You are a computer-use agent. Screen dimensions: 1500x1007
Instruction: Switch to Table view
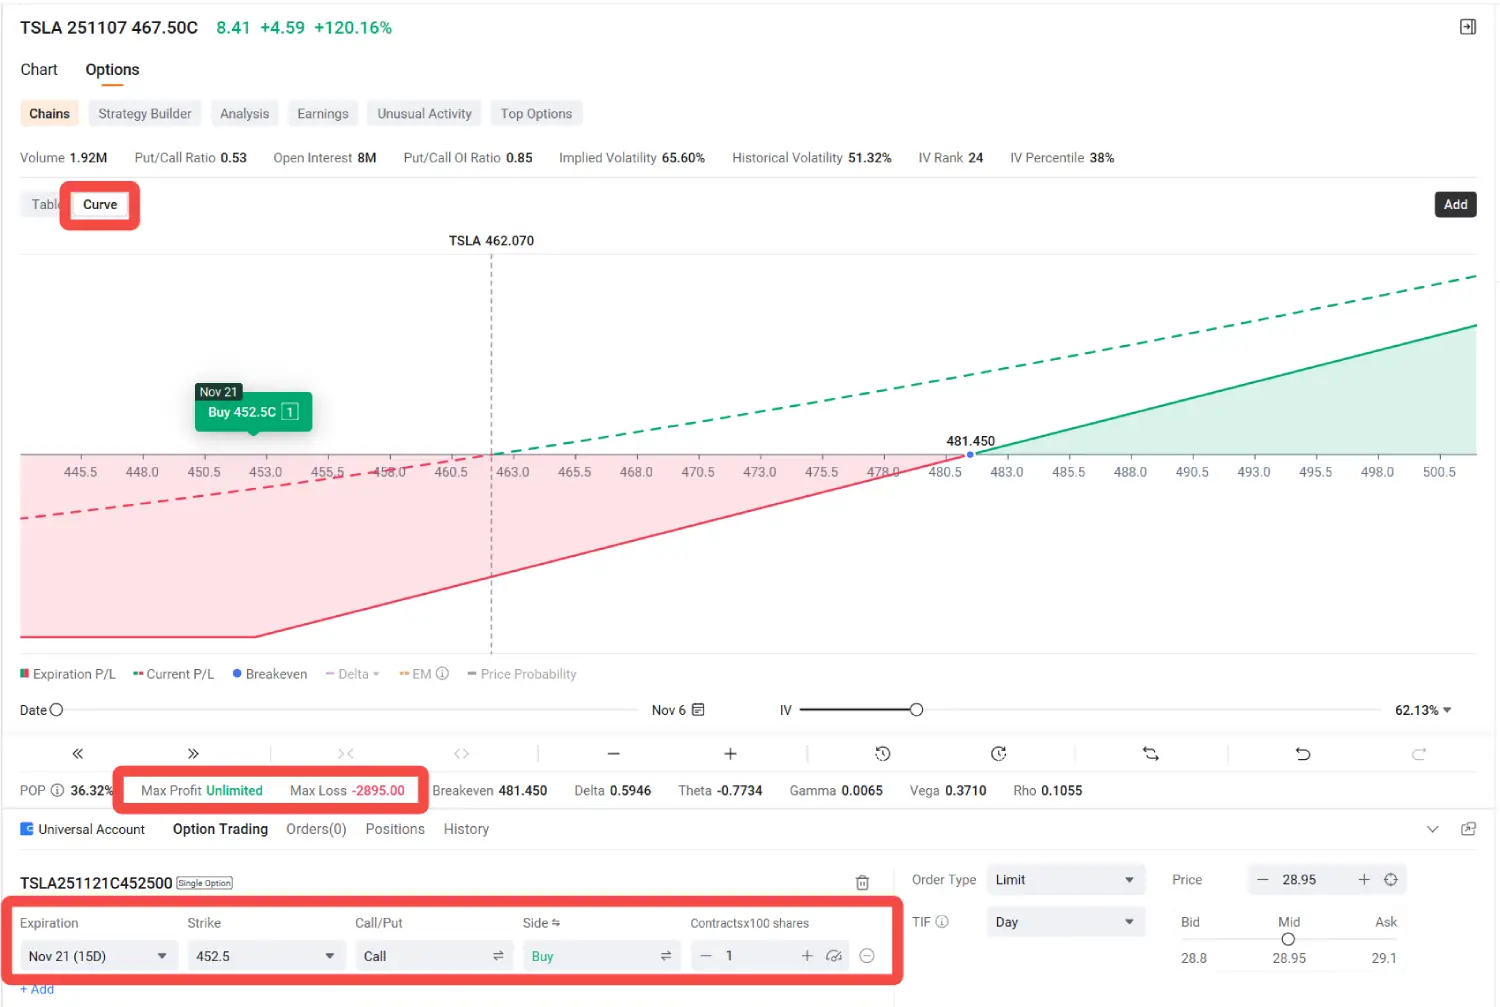click(45, 204)
